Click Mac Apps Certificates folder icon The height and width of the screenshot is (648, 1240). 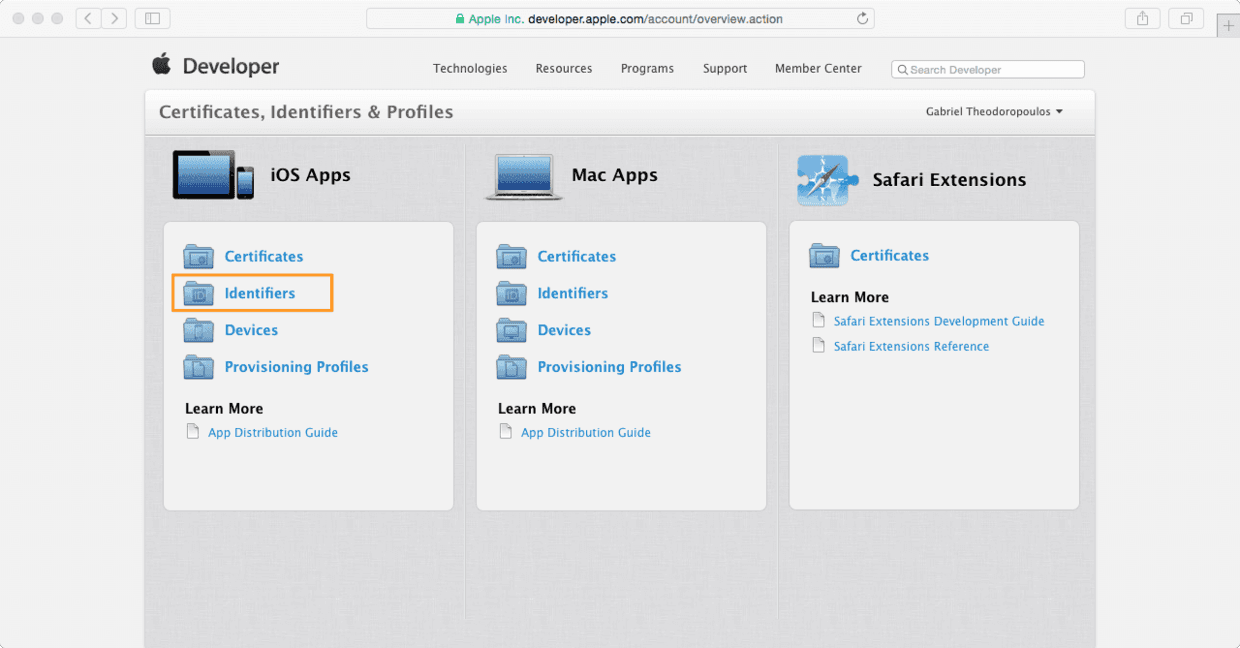click(511, 256)
